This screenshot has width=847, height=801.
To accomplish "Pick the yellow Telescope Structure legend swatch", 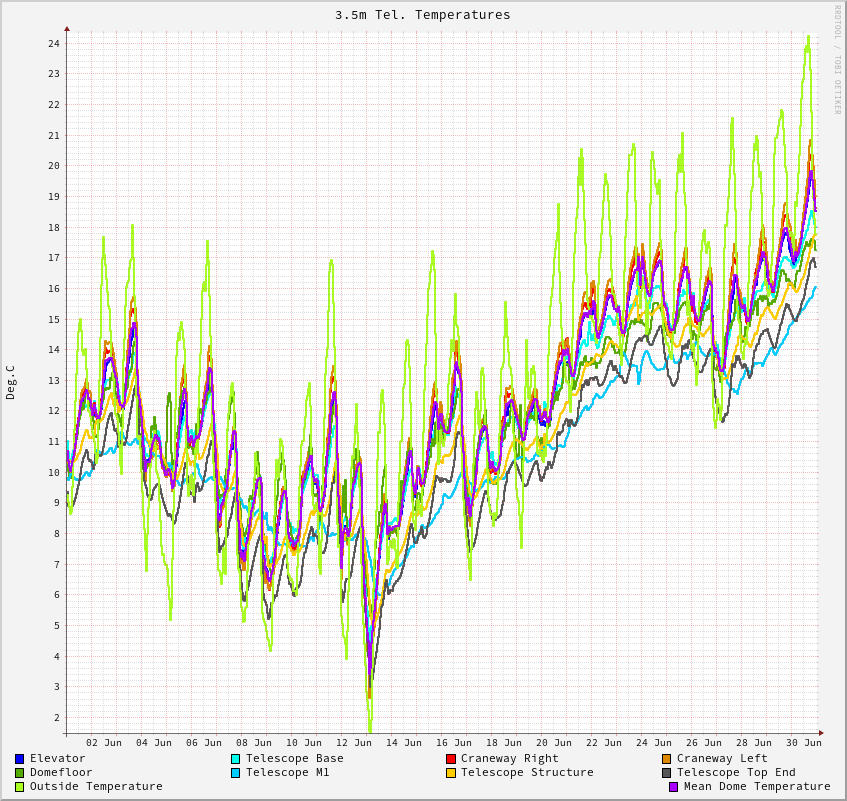I will 451,773.
